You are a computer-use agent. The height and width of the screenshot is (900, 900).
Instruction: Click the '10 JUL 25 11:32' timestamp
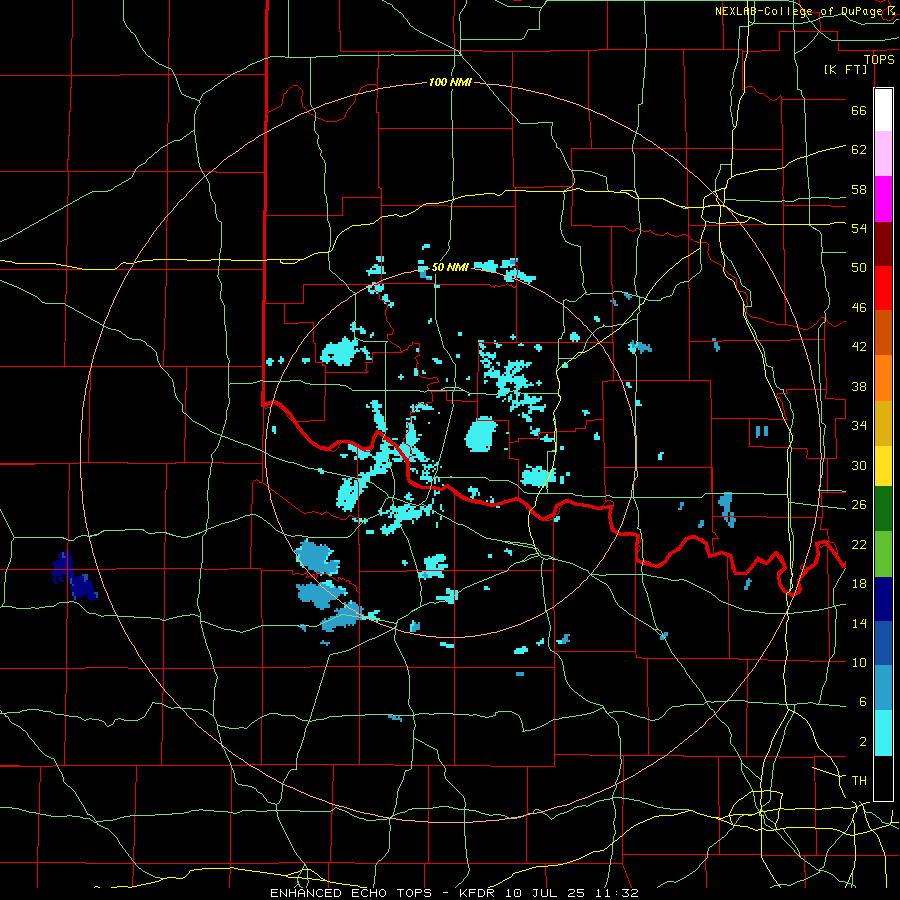571,893
